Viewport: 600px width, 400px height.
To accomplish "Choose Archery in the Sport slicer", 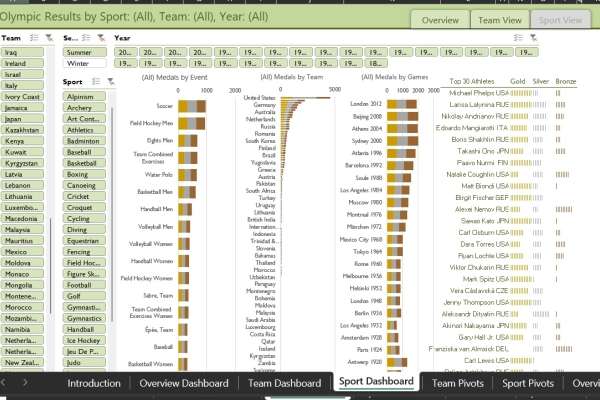I will (x=84, y=108).
